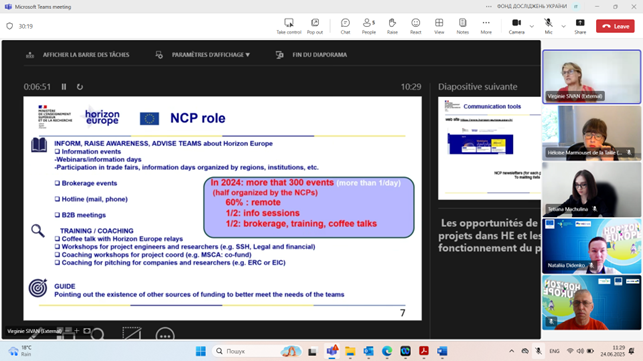Select Natalia Didenko video tile
Screen dimensions: 643x361
591,246
